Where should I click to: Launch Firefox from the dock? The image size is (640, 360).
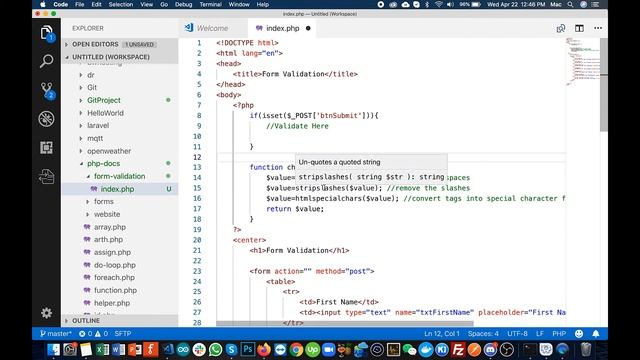[x=264, y=350]
